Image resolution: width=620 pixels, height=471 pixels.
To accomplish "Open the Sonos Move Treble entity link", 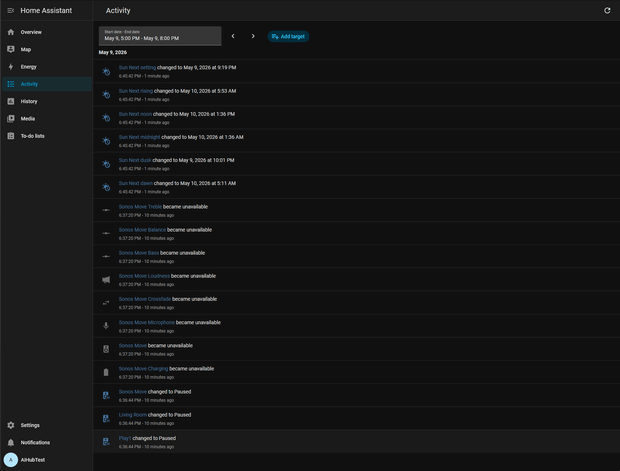I will point(140,206).
